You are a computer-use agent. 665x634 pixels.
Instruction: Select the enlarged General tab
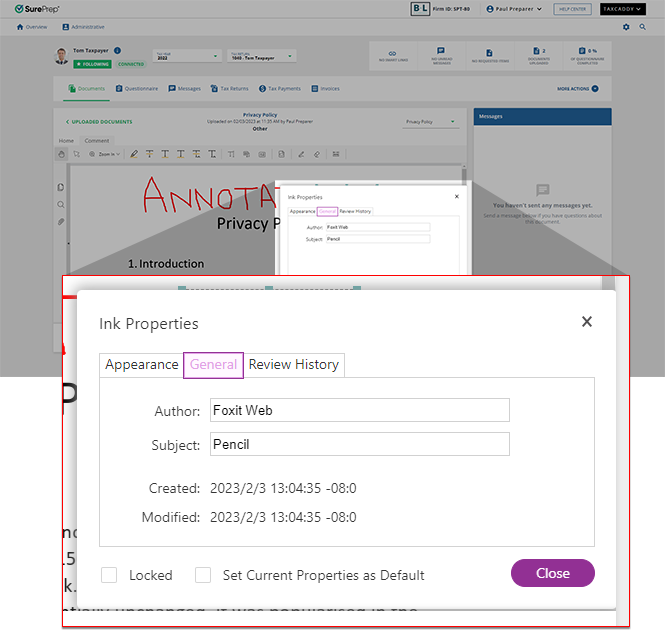point(213,365)
